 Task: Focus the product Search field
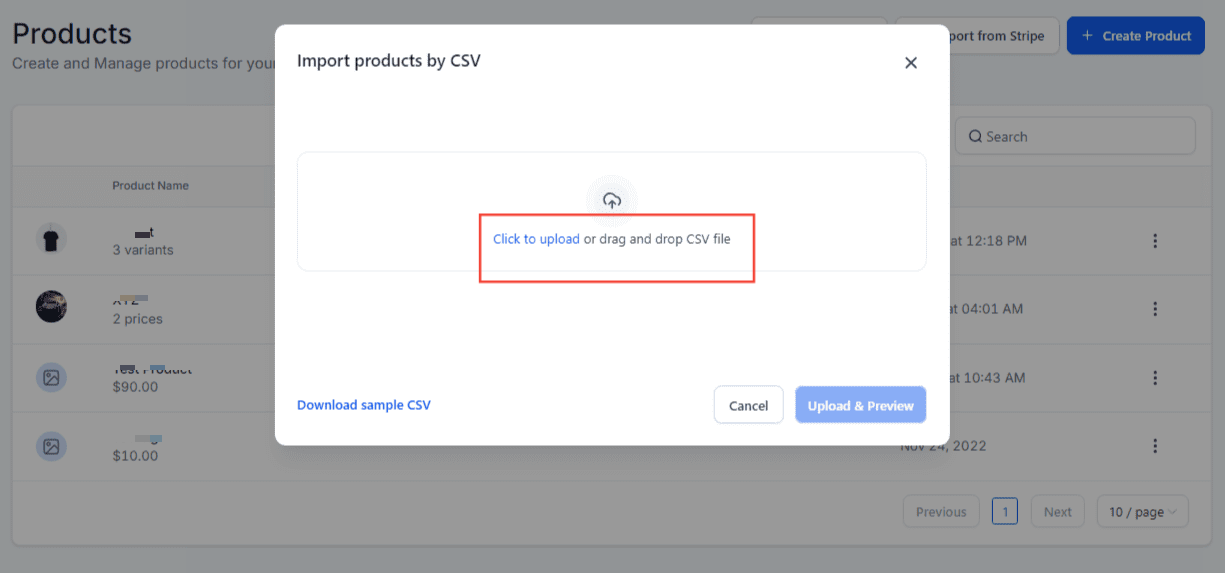click(x=1075, y=136)
